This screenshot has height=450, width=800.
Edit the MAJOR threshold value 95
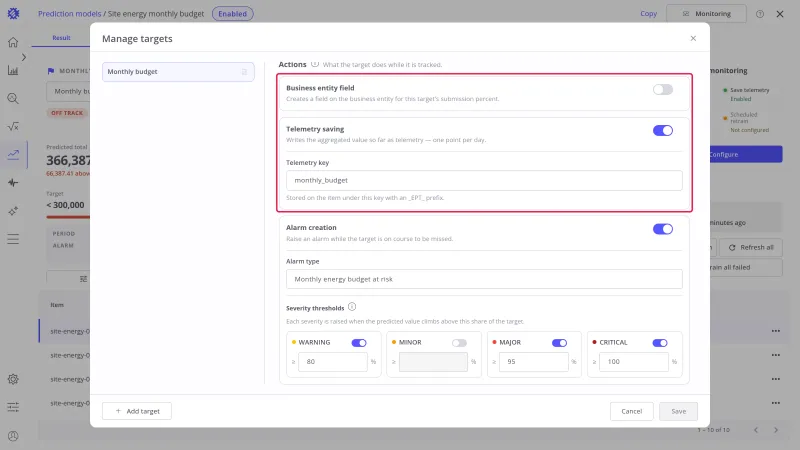[x=534, y=362]
